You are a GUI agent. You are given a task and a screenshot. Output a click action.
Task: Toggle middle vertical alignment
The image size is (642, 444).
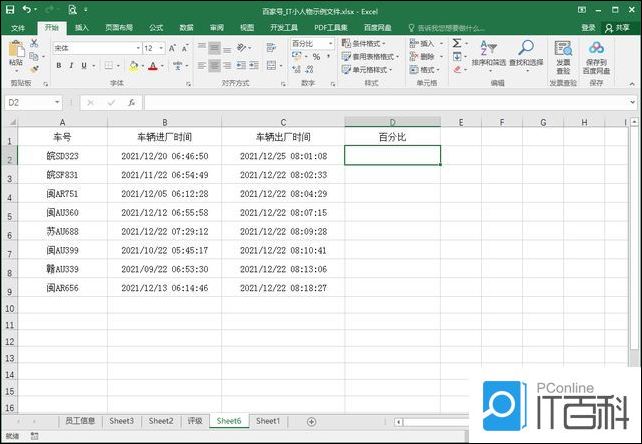[x=214, y=48]
